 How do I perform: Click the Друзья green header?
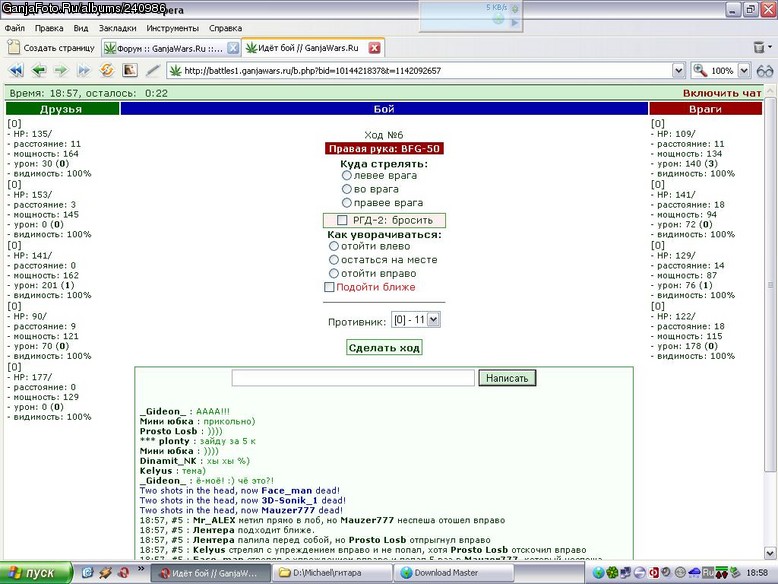coord(62,109)
